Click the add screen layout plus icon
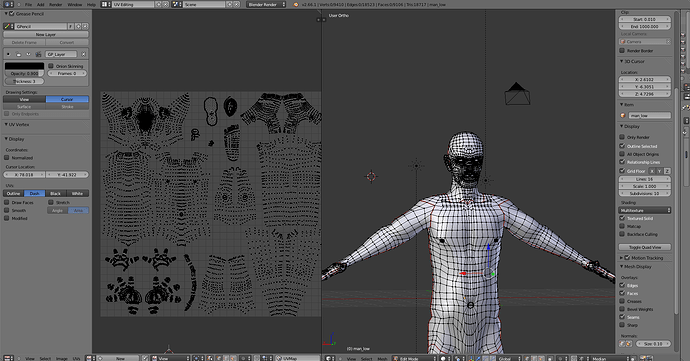 pyautogui.click(x=158, y=4)
